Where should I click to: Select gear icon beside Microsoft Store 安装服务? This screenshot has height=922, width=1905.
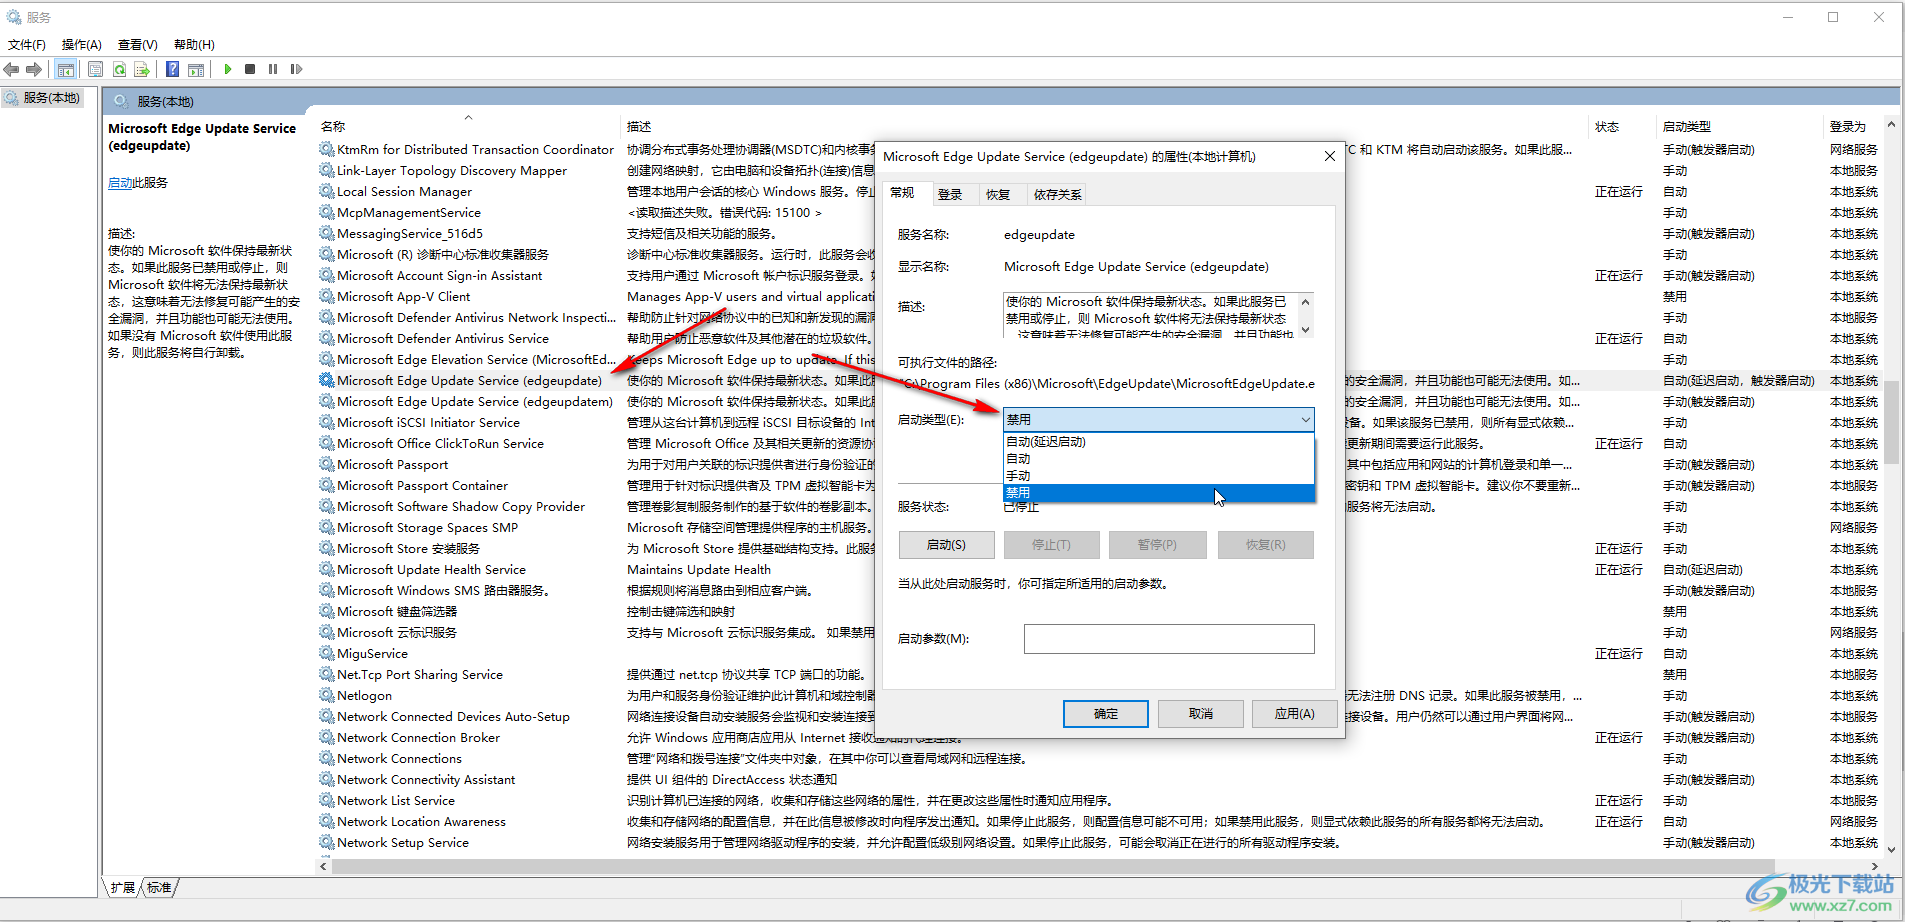coord(327,548)
